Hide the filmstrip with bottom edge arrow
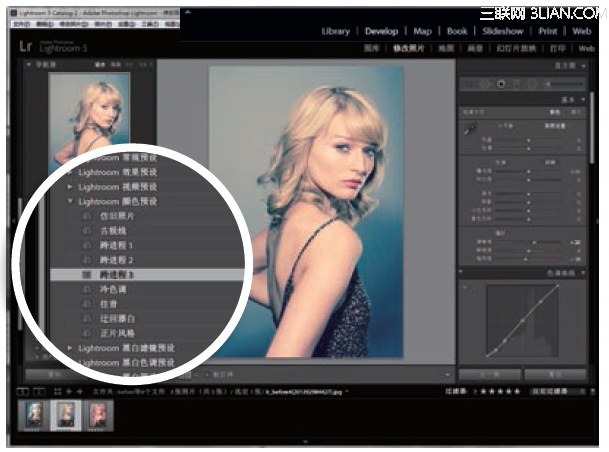Image resolution: width=609 pixels, height=452 pixels. pyautogui.click(x=306, y=442)
